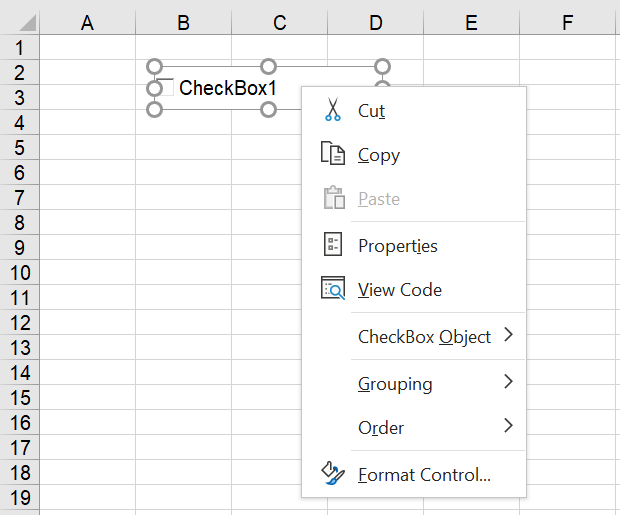Select the disabled Paste menu entry

(414, 198)
